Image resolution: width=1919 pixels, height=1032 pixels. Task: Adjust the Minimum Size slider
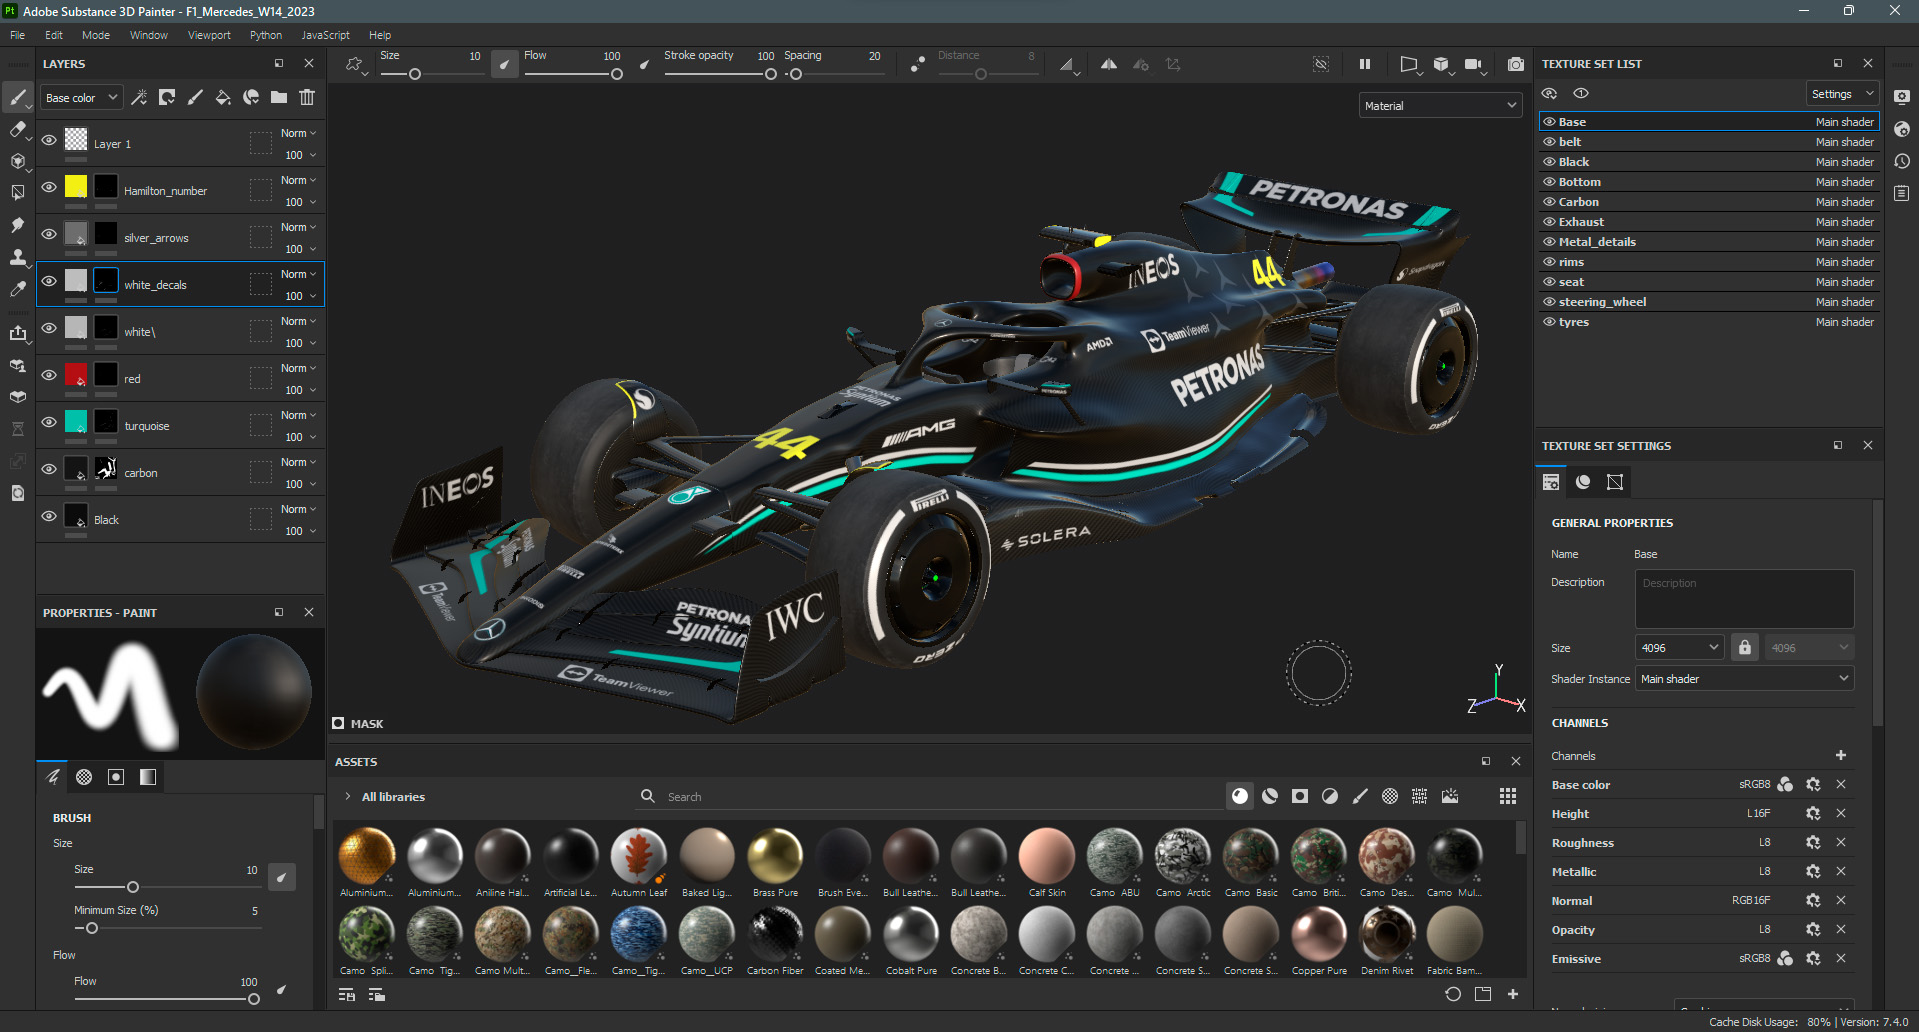point(167,928)
